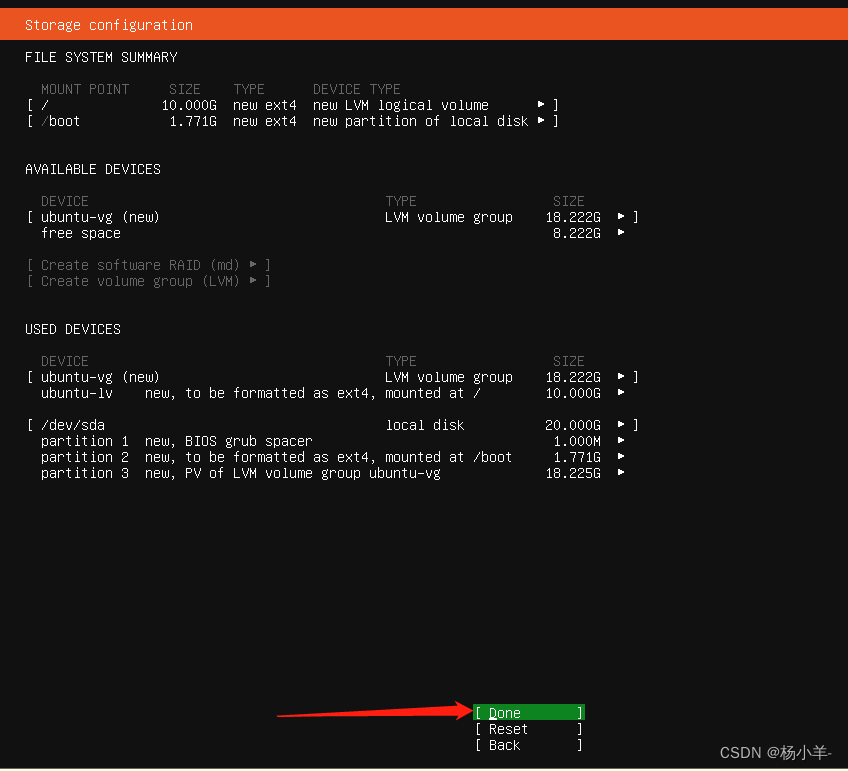
Task: Expand arrow of partition 3 18.225G
Action: pyautogui.click(x=621, y=473)
